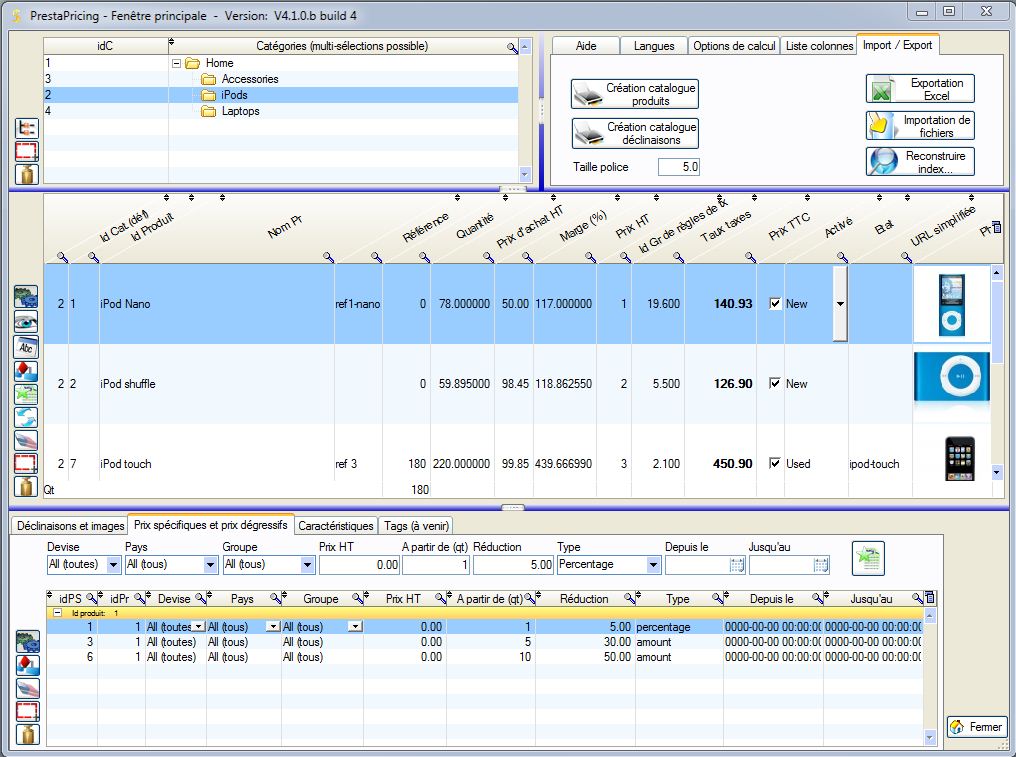Click the down arrow of the specific prices grid scrollbar
The image size is (1016, 757).
[930, 738]
